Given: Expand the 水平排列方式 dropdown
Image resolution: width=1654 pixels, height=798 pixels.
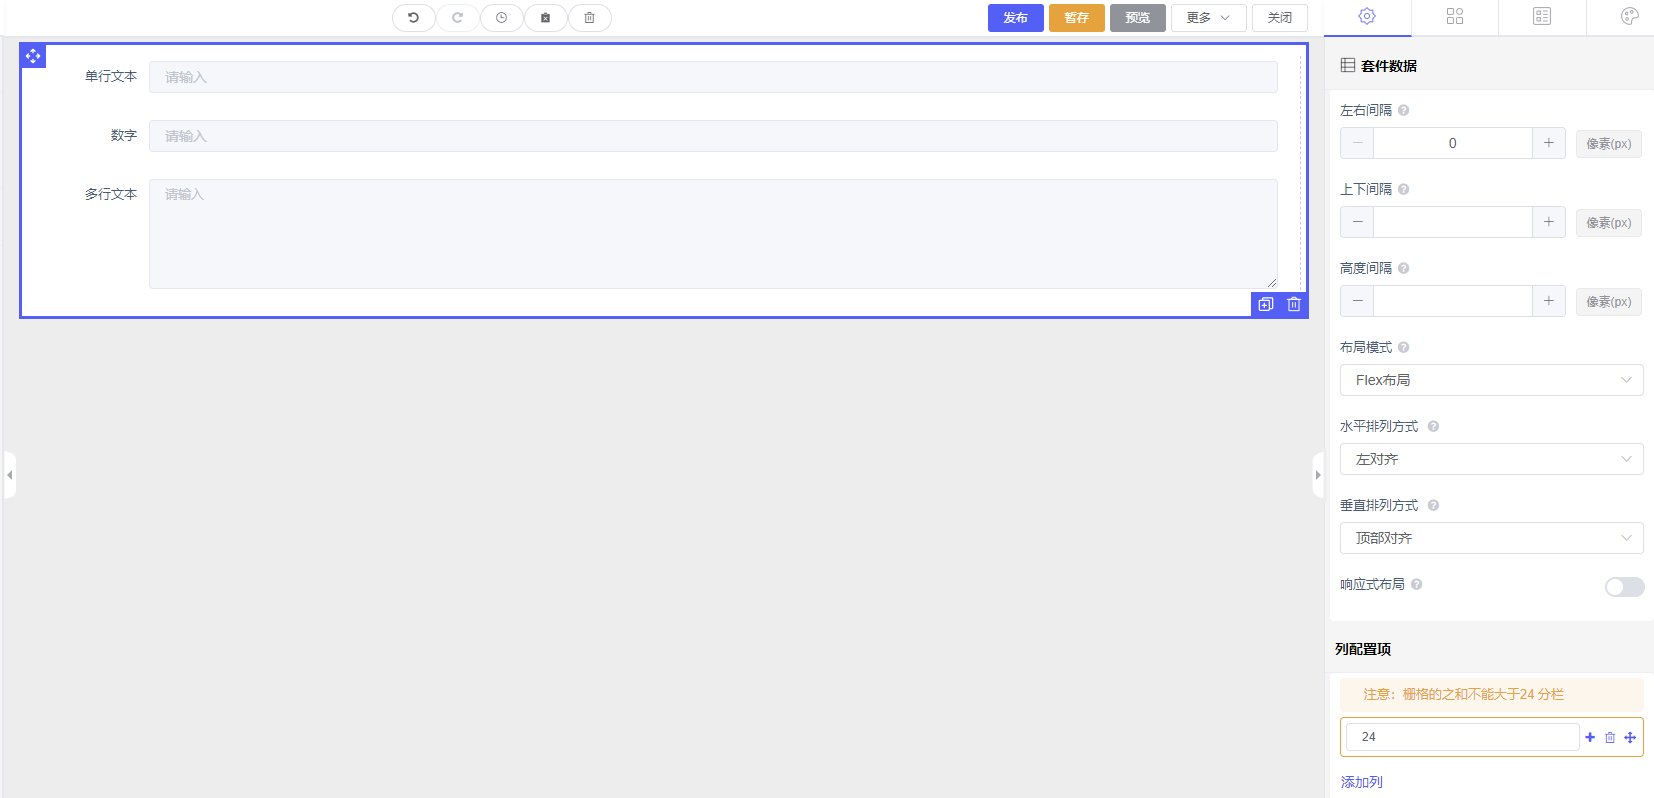Looking at the screenshot, I should coord(1490,459).
